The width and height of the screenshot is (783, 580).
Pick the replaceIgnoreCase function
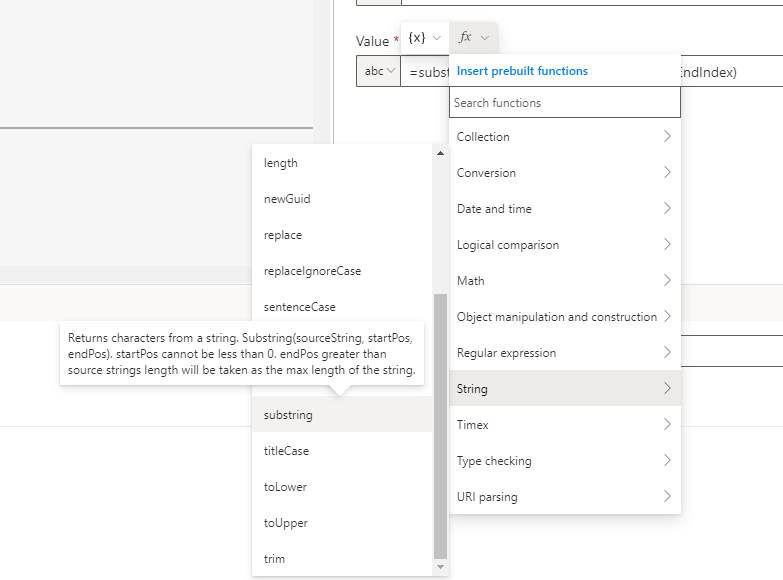point(312,271)
